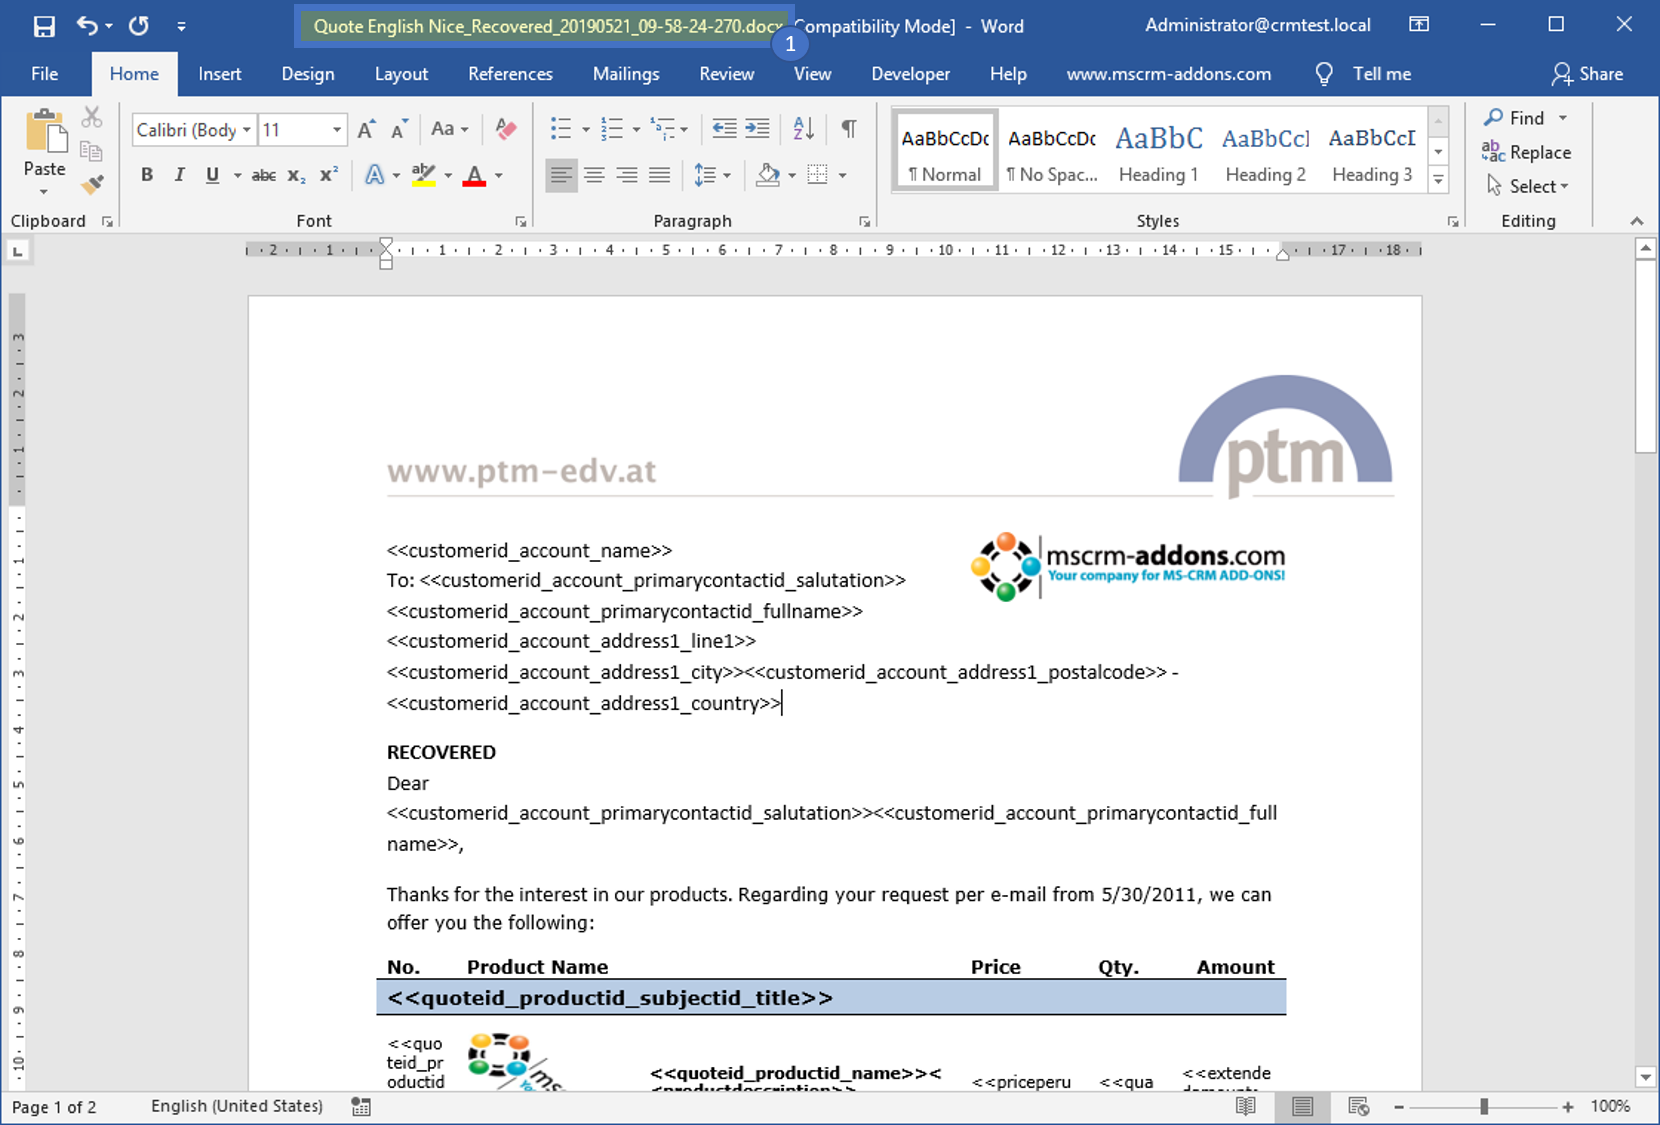This screenshot has width=1660, height=1125.
Task: Open numbering list dropdown arrow
Action: [x=636, y=129]
